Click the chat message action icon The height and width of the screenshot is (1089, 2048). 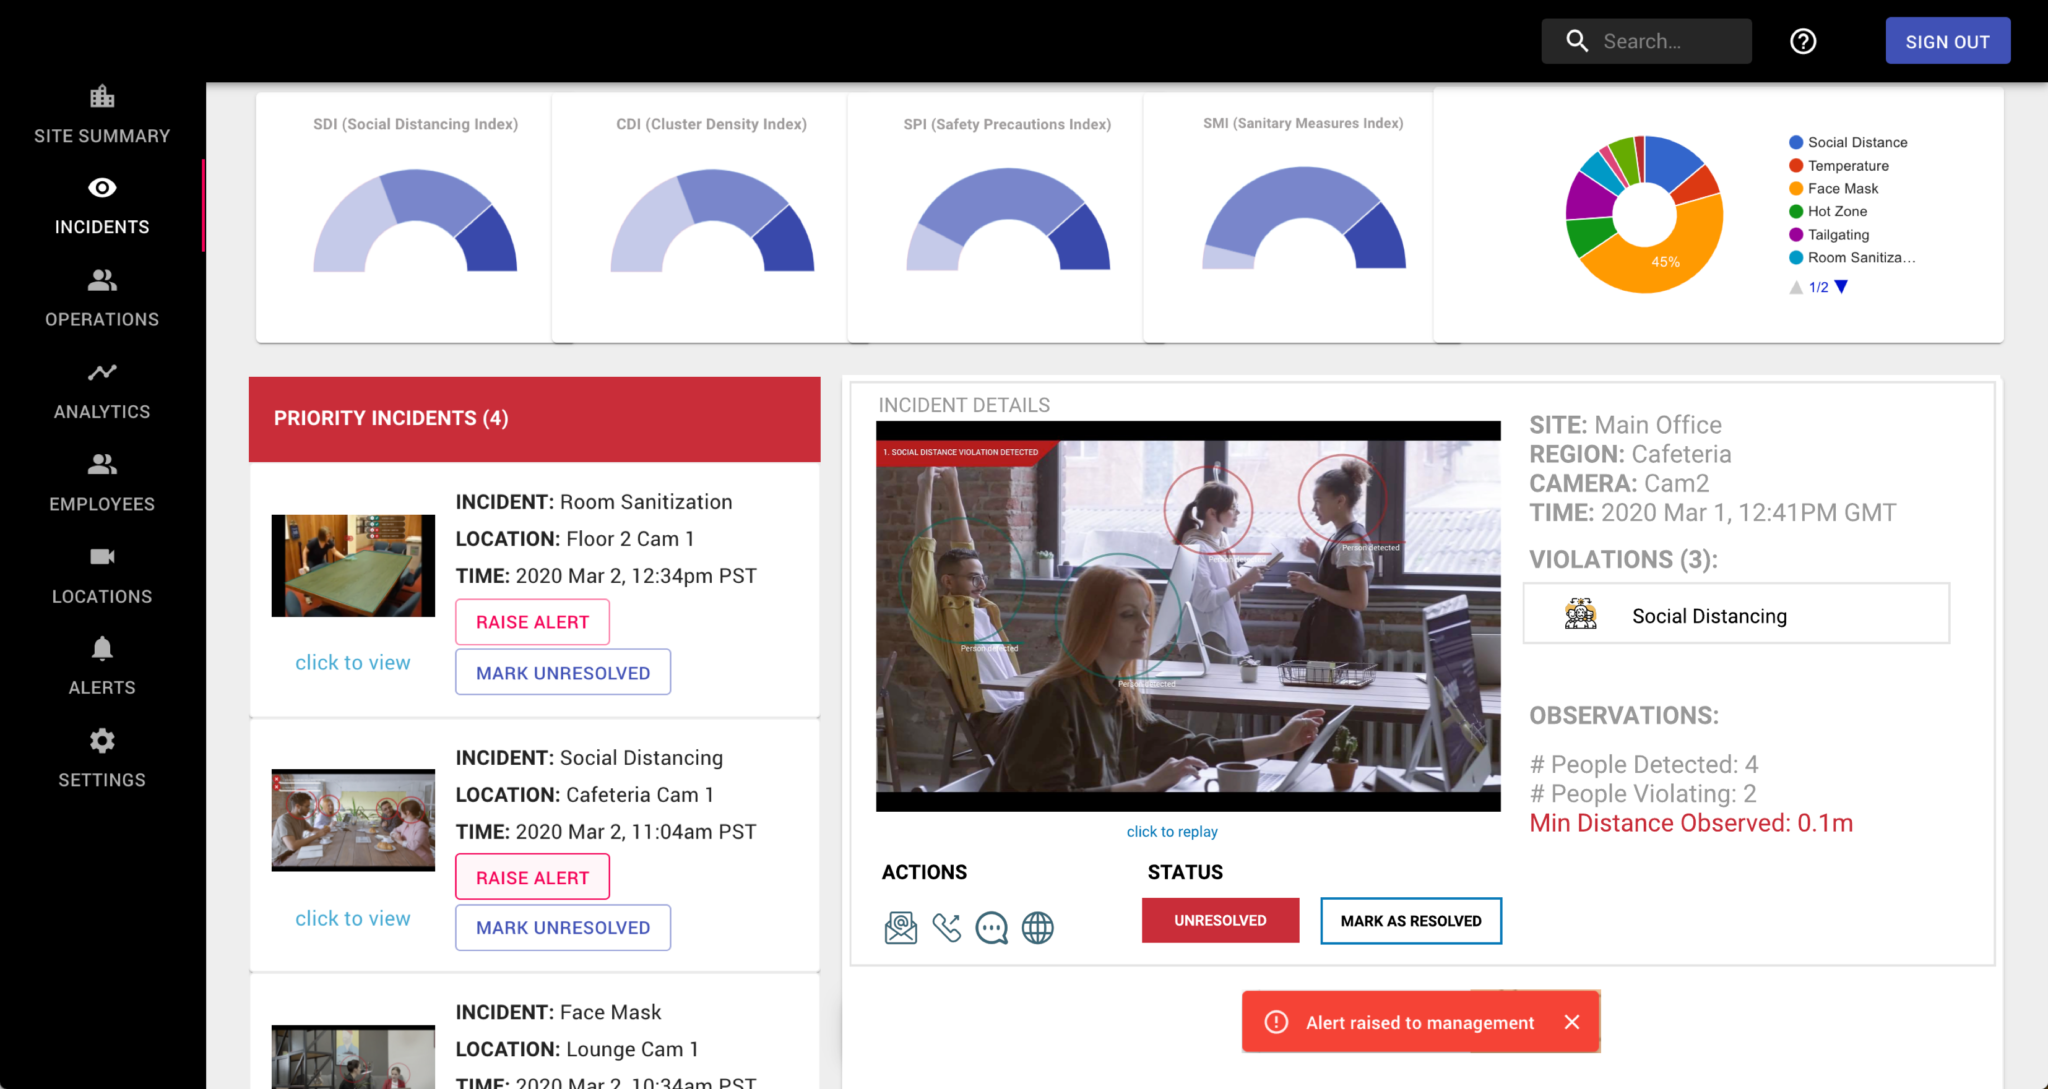coord(991,927)
